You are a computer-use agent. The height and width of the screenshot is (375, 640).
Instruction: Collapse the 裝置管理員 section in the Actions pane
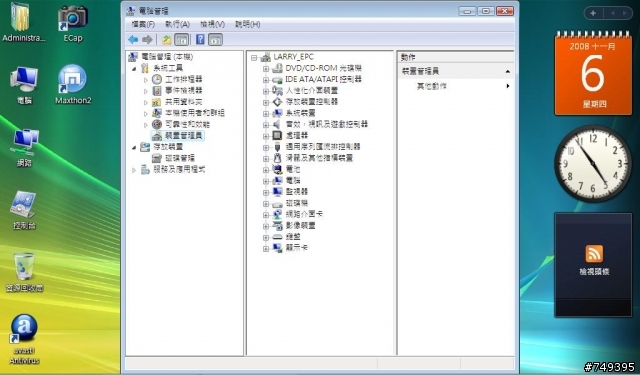click(507, 71)
